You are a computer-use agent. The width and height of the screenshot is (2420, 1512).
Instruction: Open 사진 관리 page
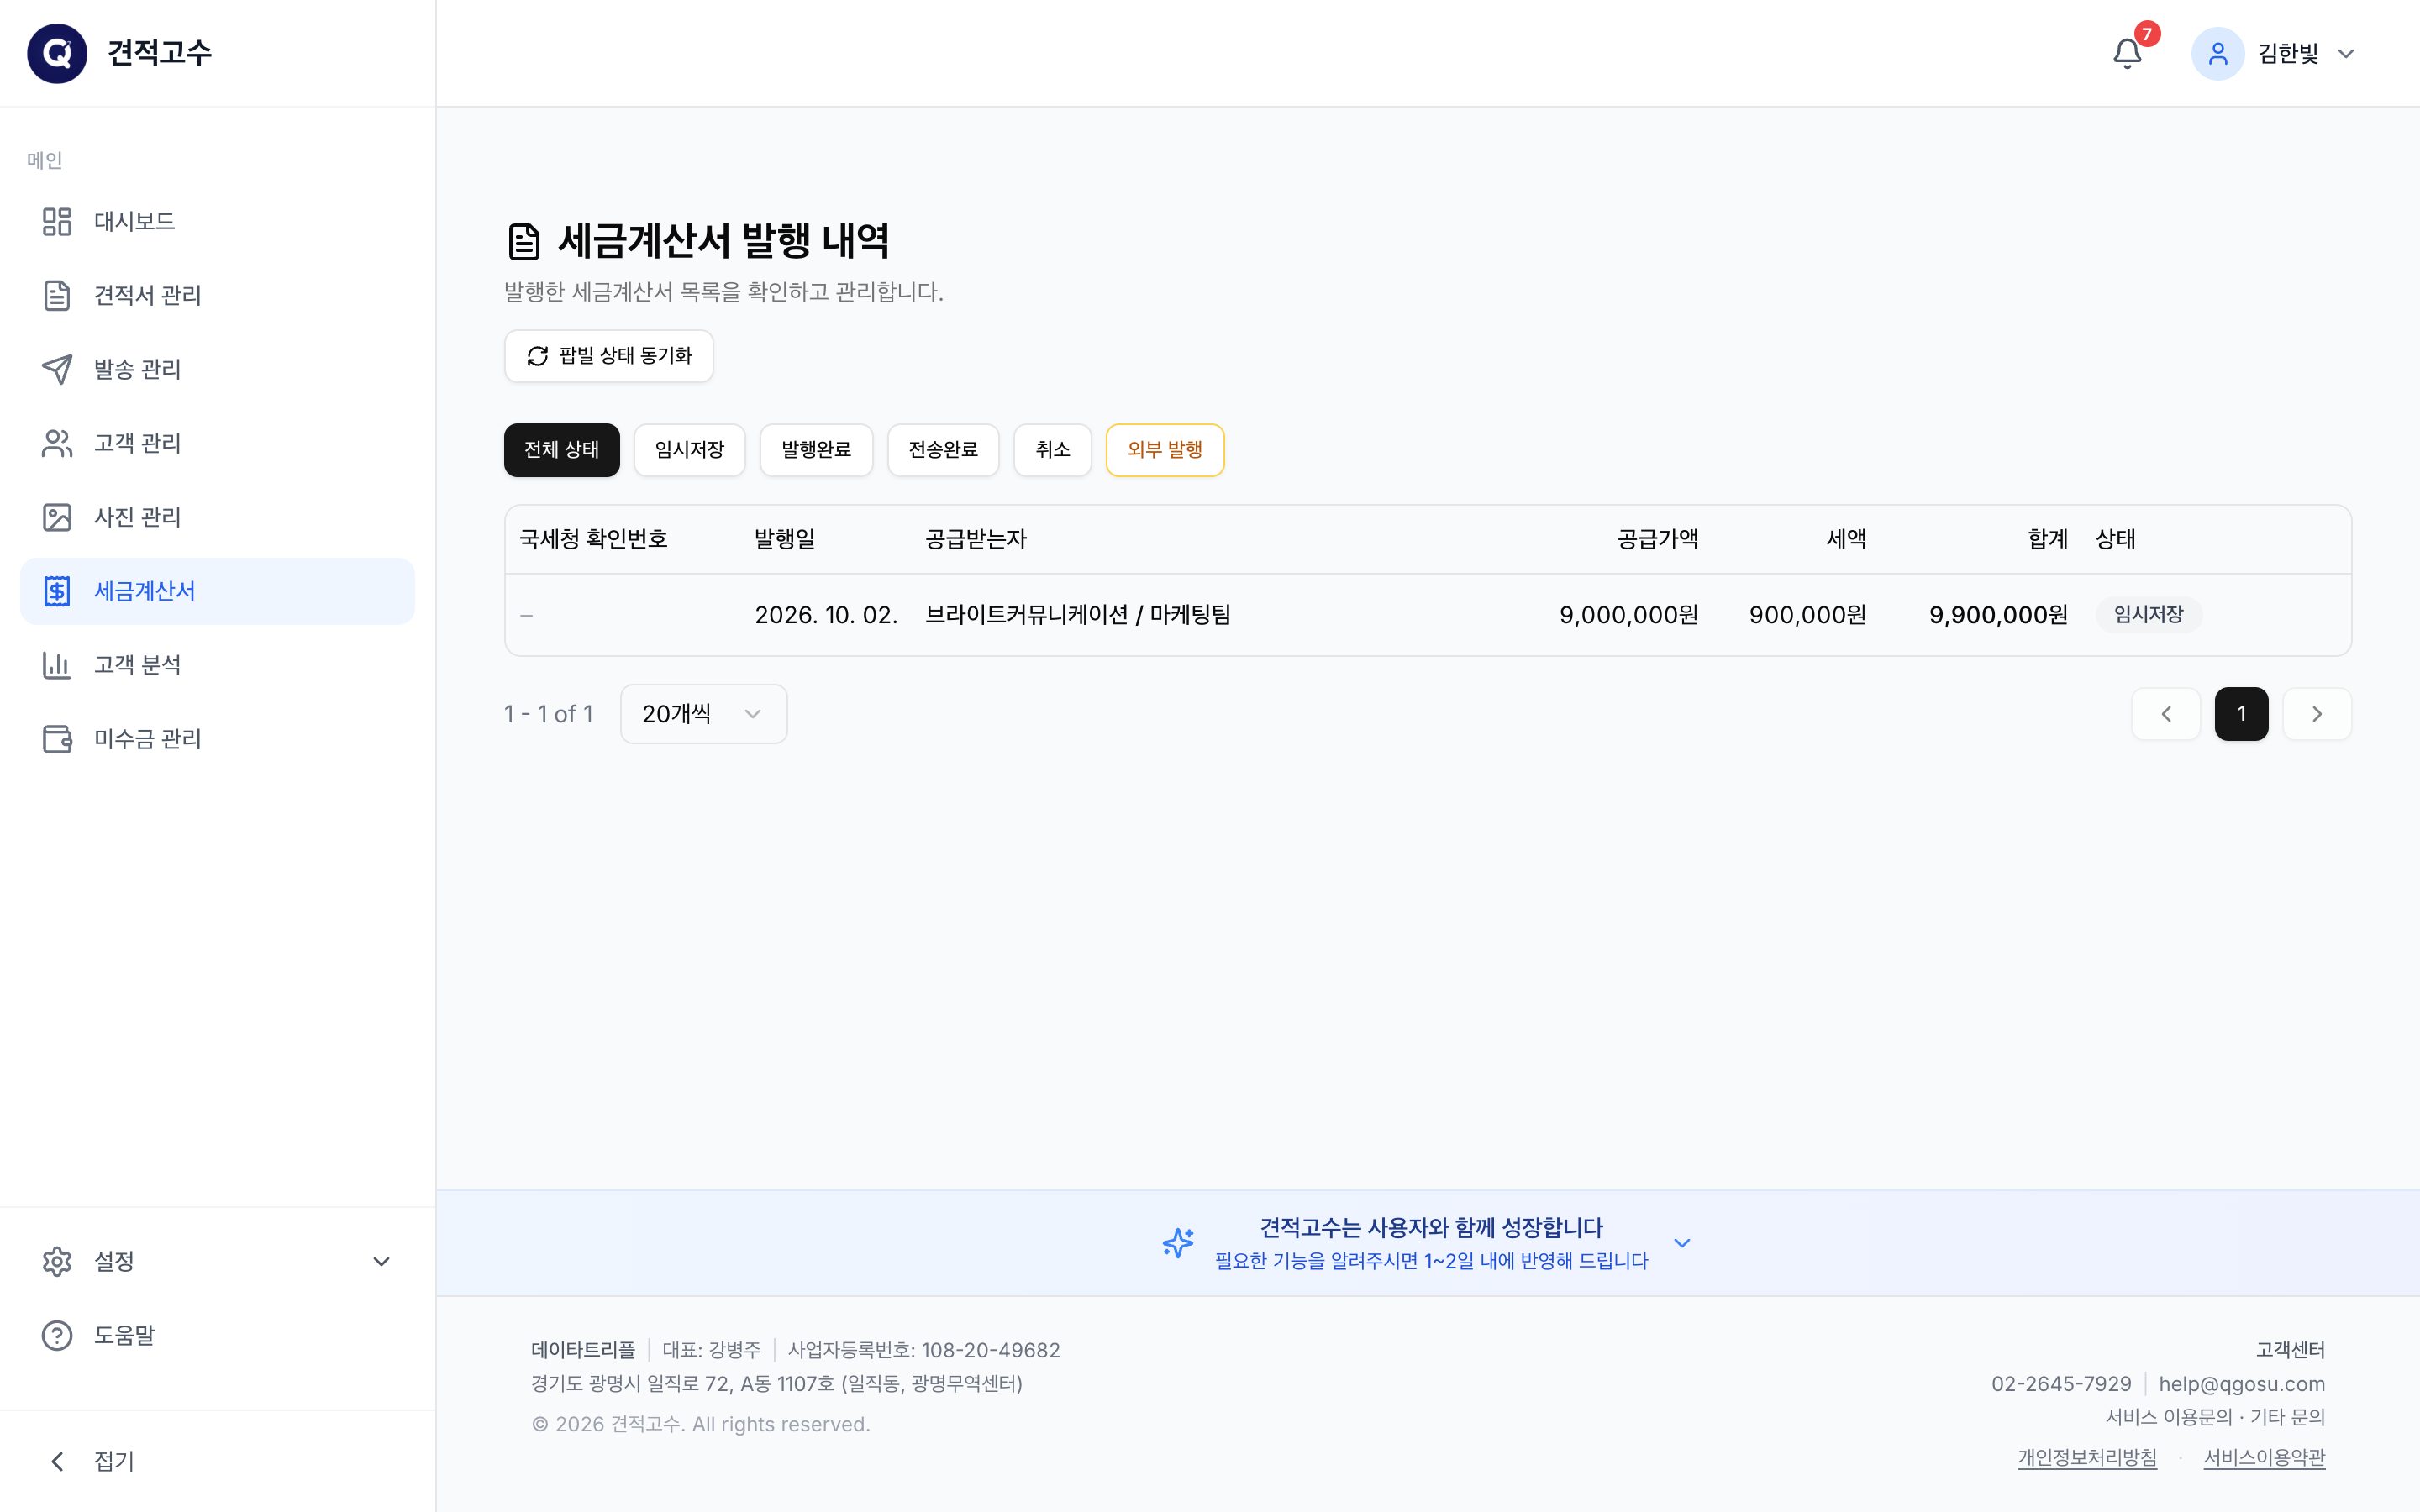coord(217,517)
